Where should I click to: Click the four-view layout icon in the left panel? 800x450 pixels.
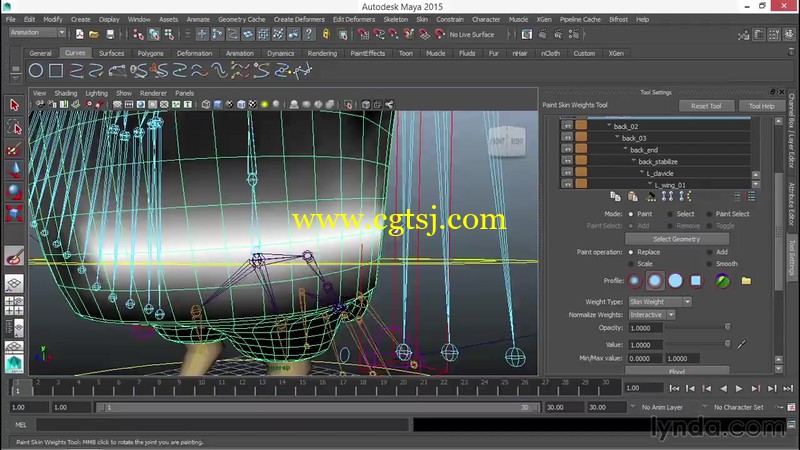(x=14, y=306)
